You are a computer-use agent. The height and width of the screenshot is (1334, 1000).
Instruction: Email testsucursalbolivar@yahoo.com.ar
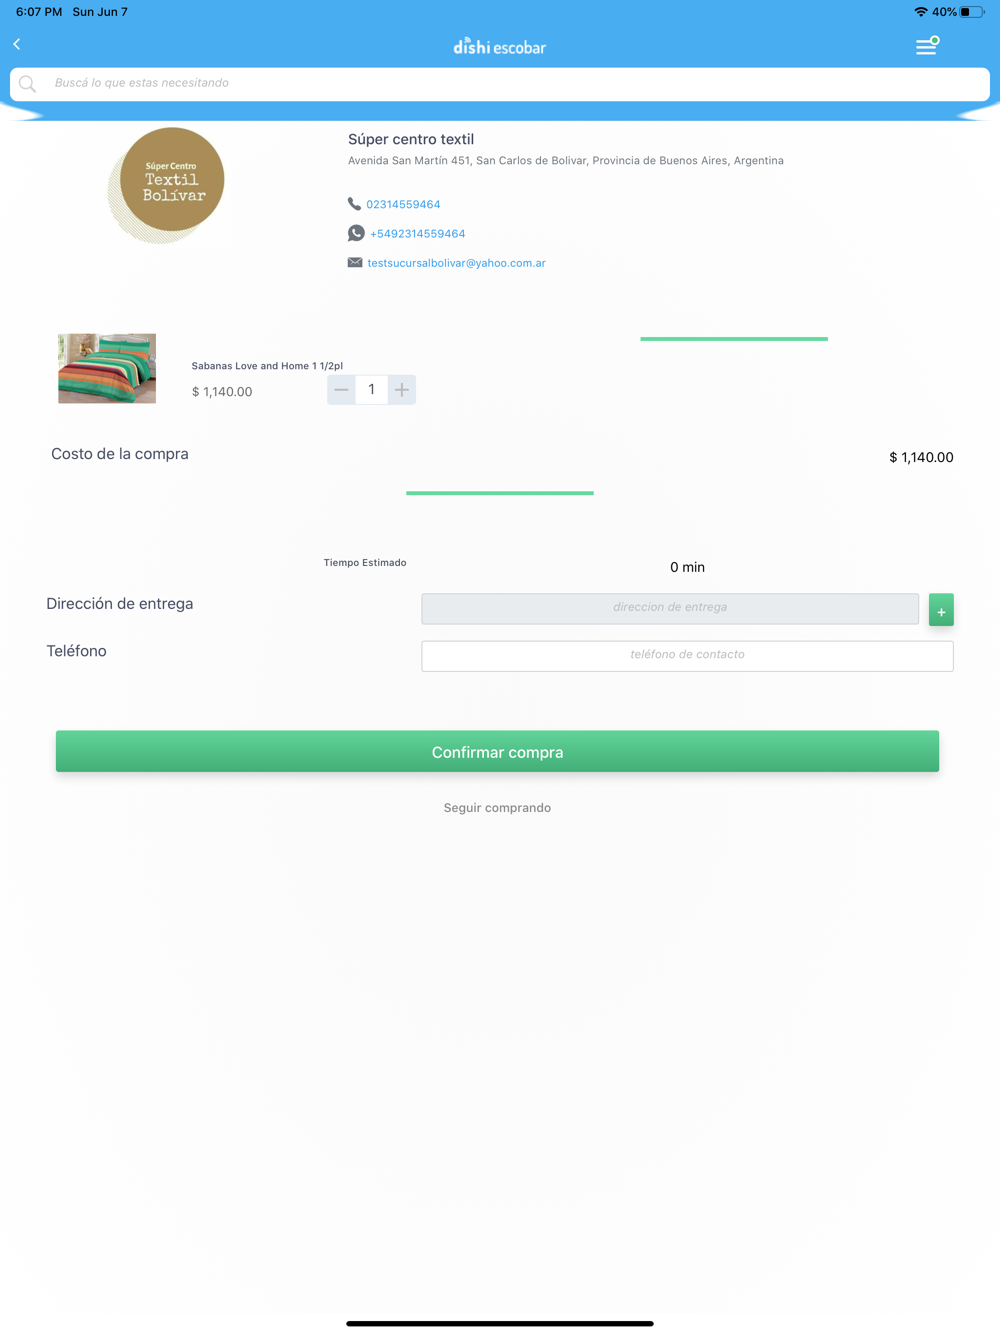456,263
